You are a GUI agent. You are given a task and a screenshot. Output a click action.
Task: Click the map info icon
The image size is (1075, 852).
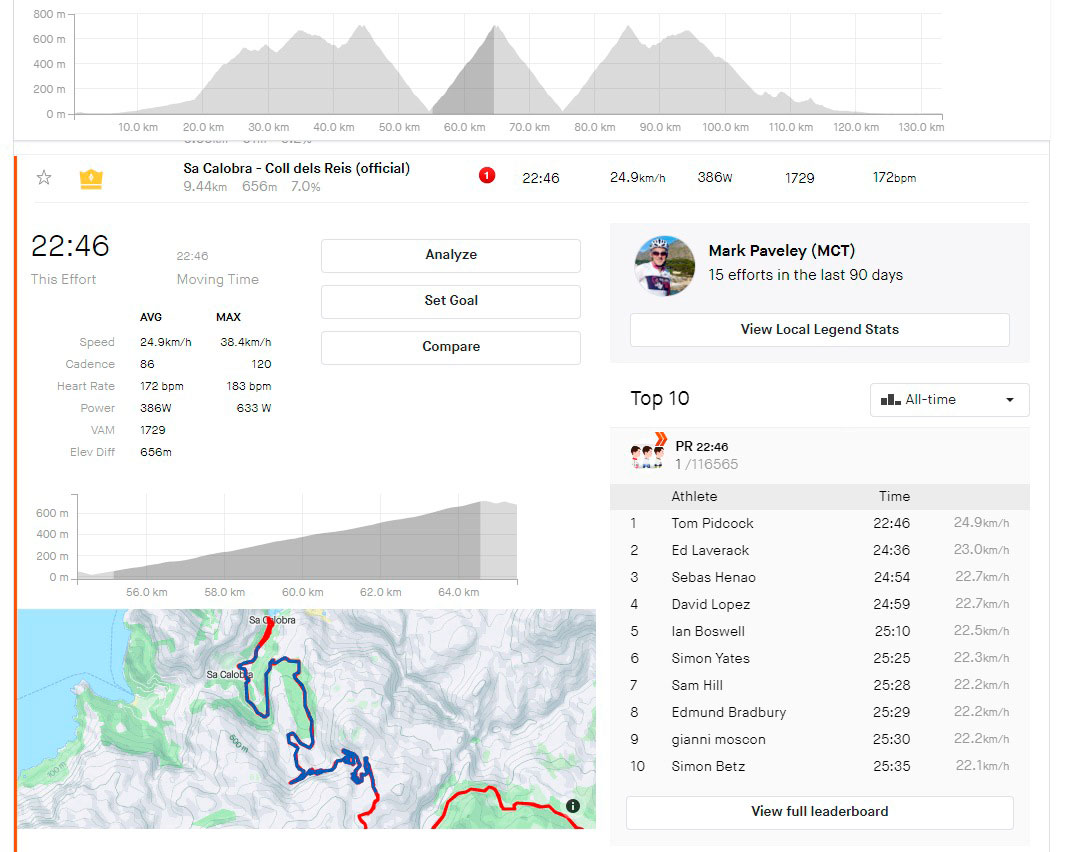573,806
